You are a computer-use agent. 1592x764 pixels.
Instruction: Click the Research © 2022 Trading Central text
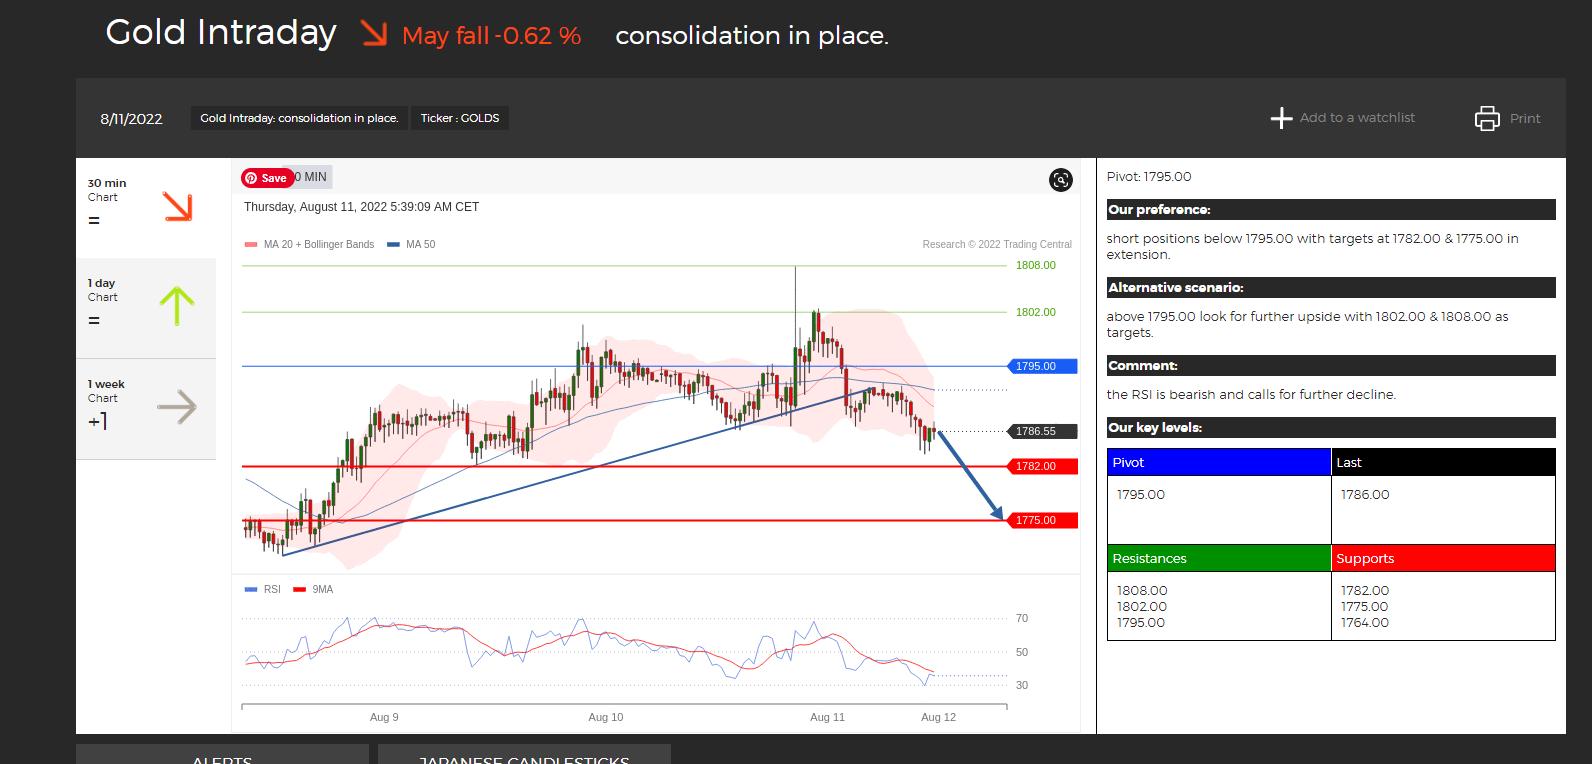[997, 244]
